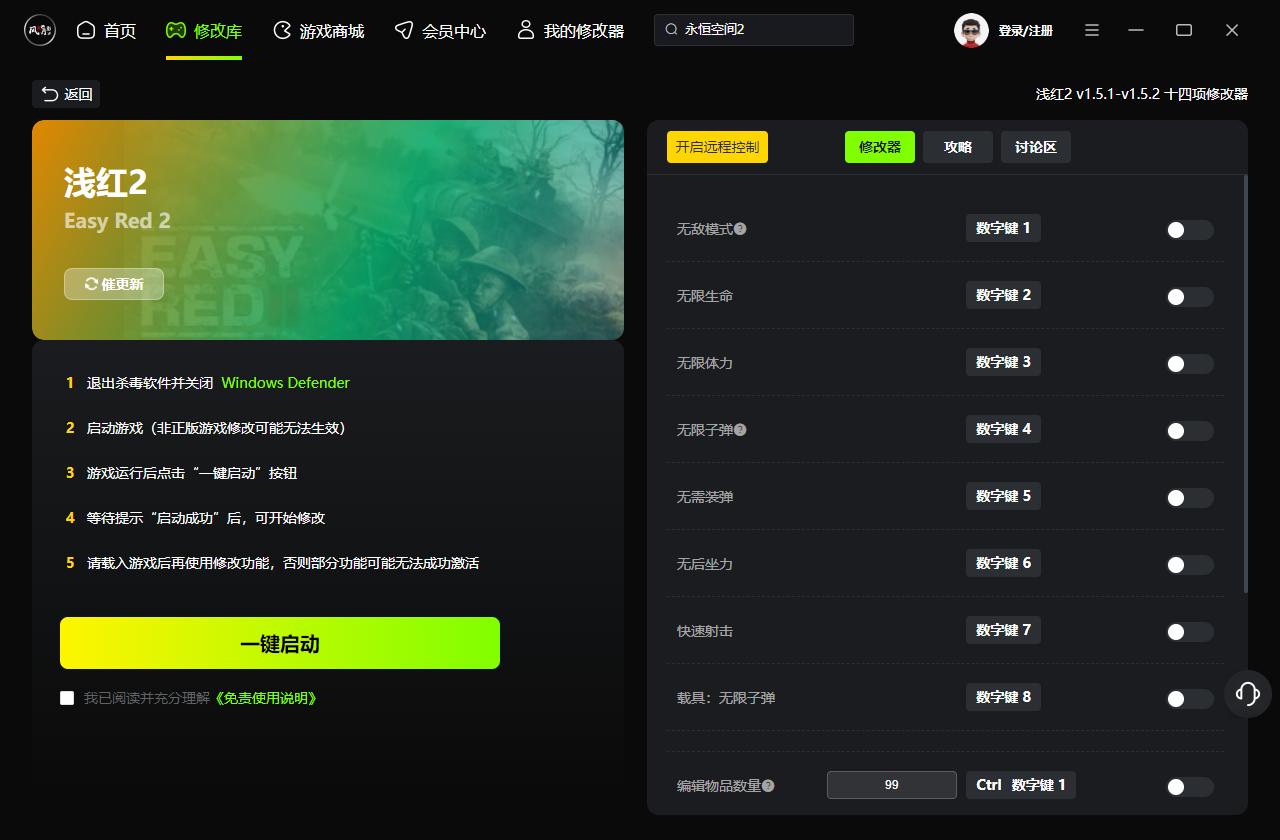Toggle 无限子弹 on
1280x840 pixels.
[x=1190, y=431]
